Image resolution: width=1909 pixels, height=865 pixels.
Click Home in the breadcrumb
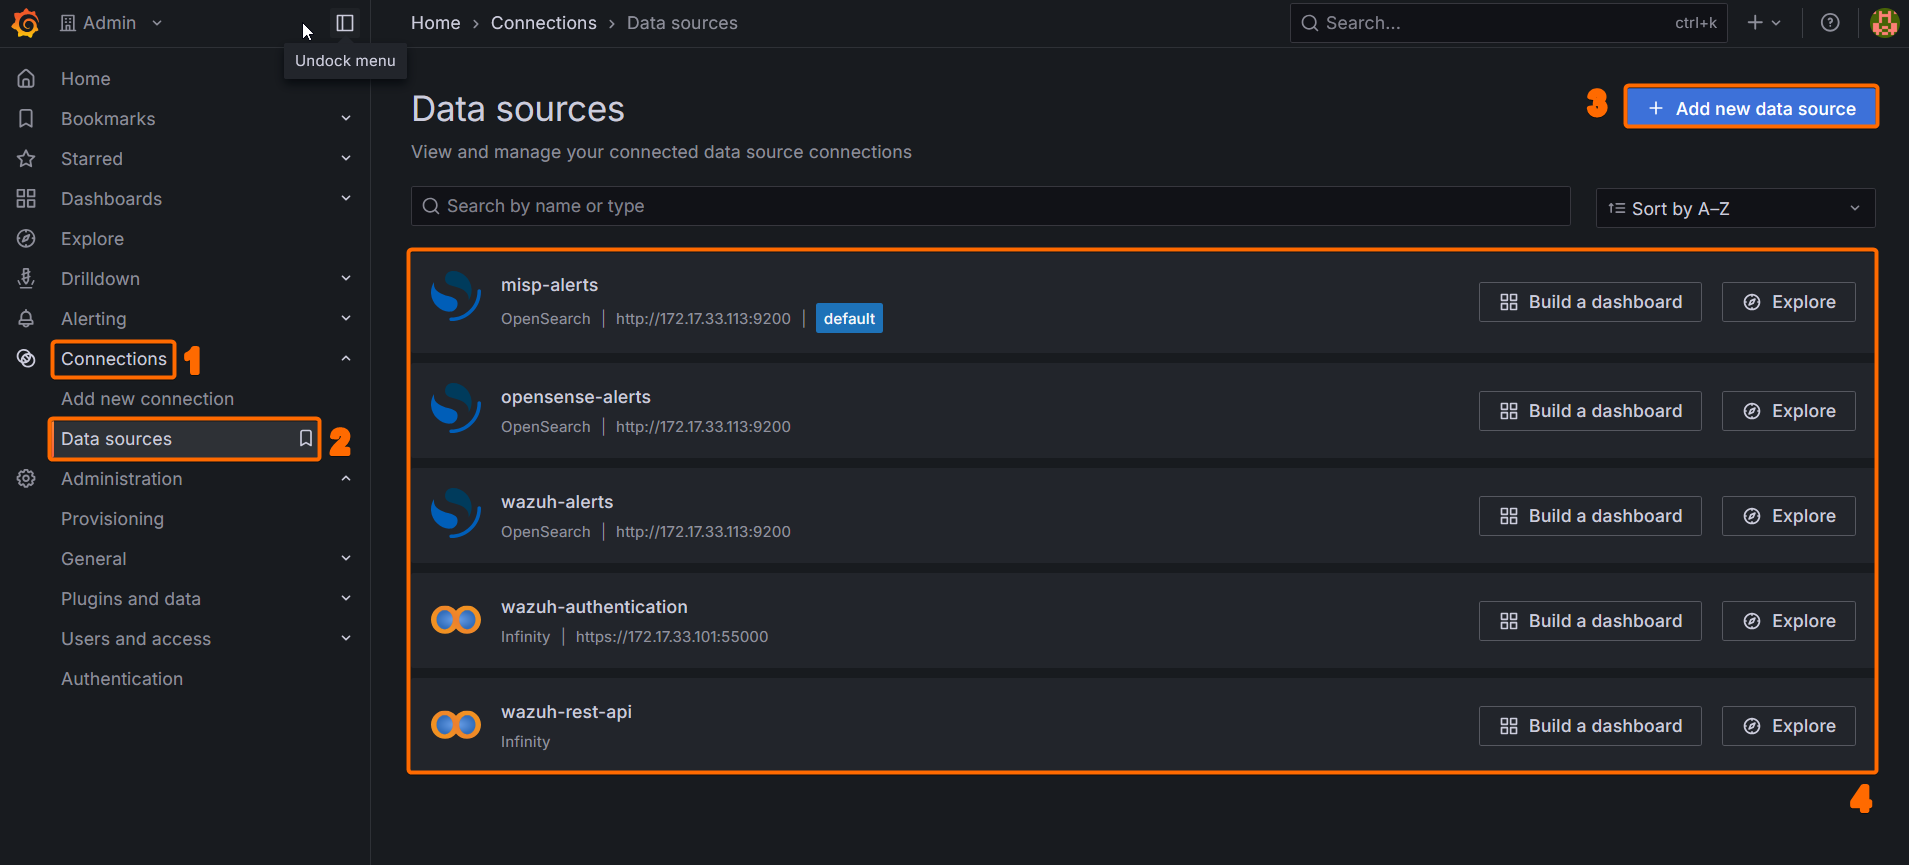tap(436, 23)
